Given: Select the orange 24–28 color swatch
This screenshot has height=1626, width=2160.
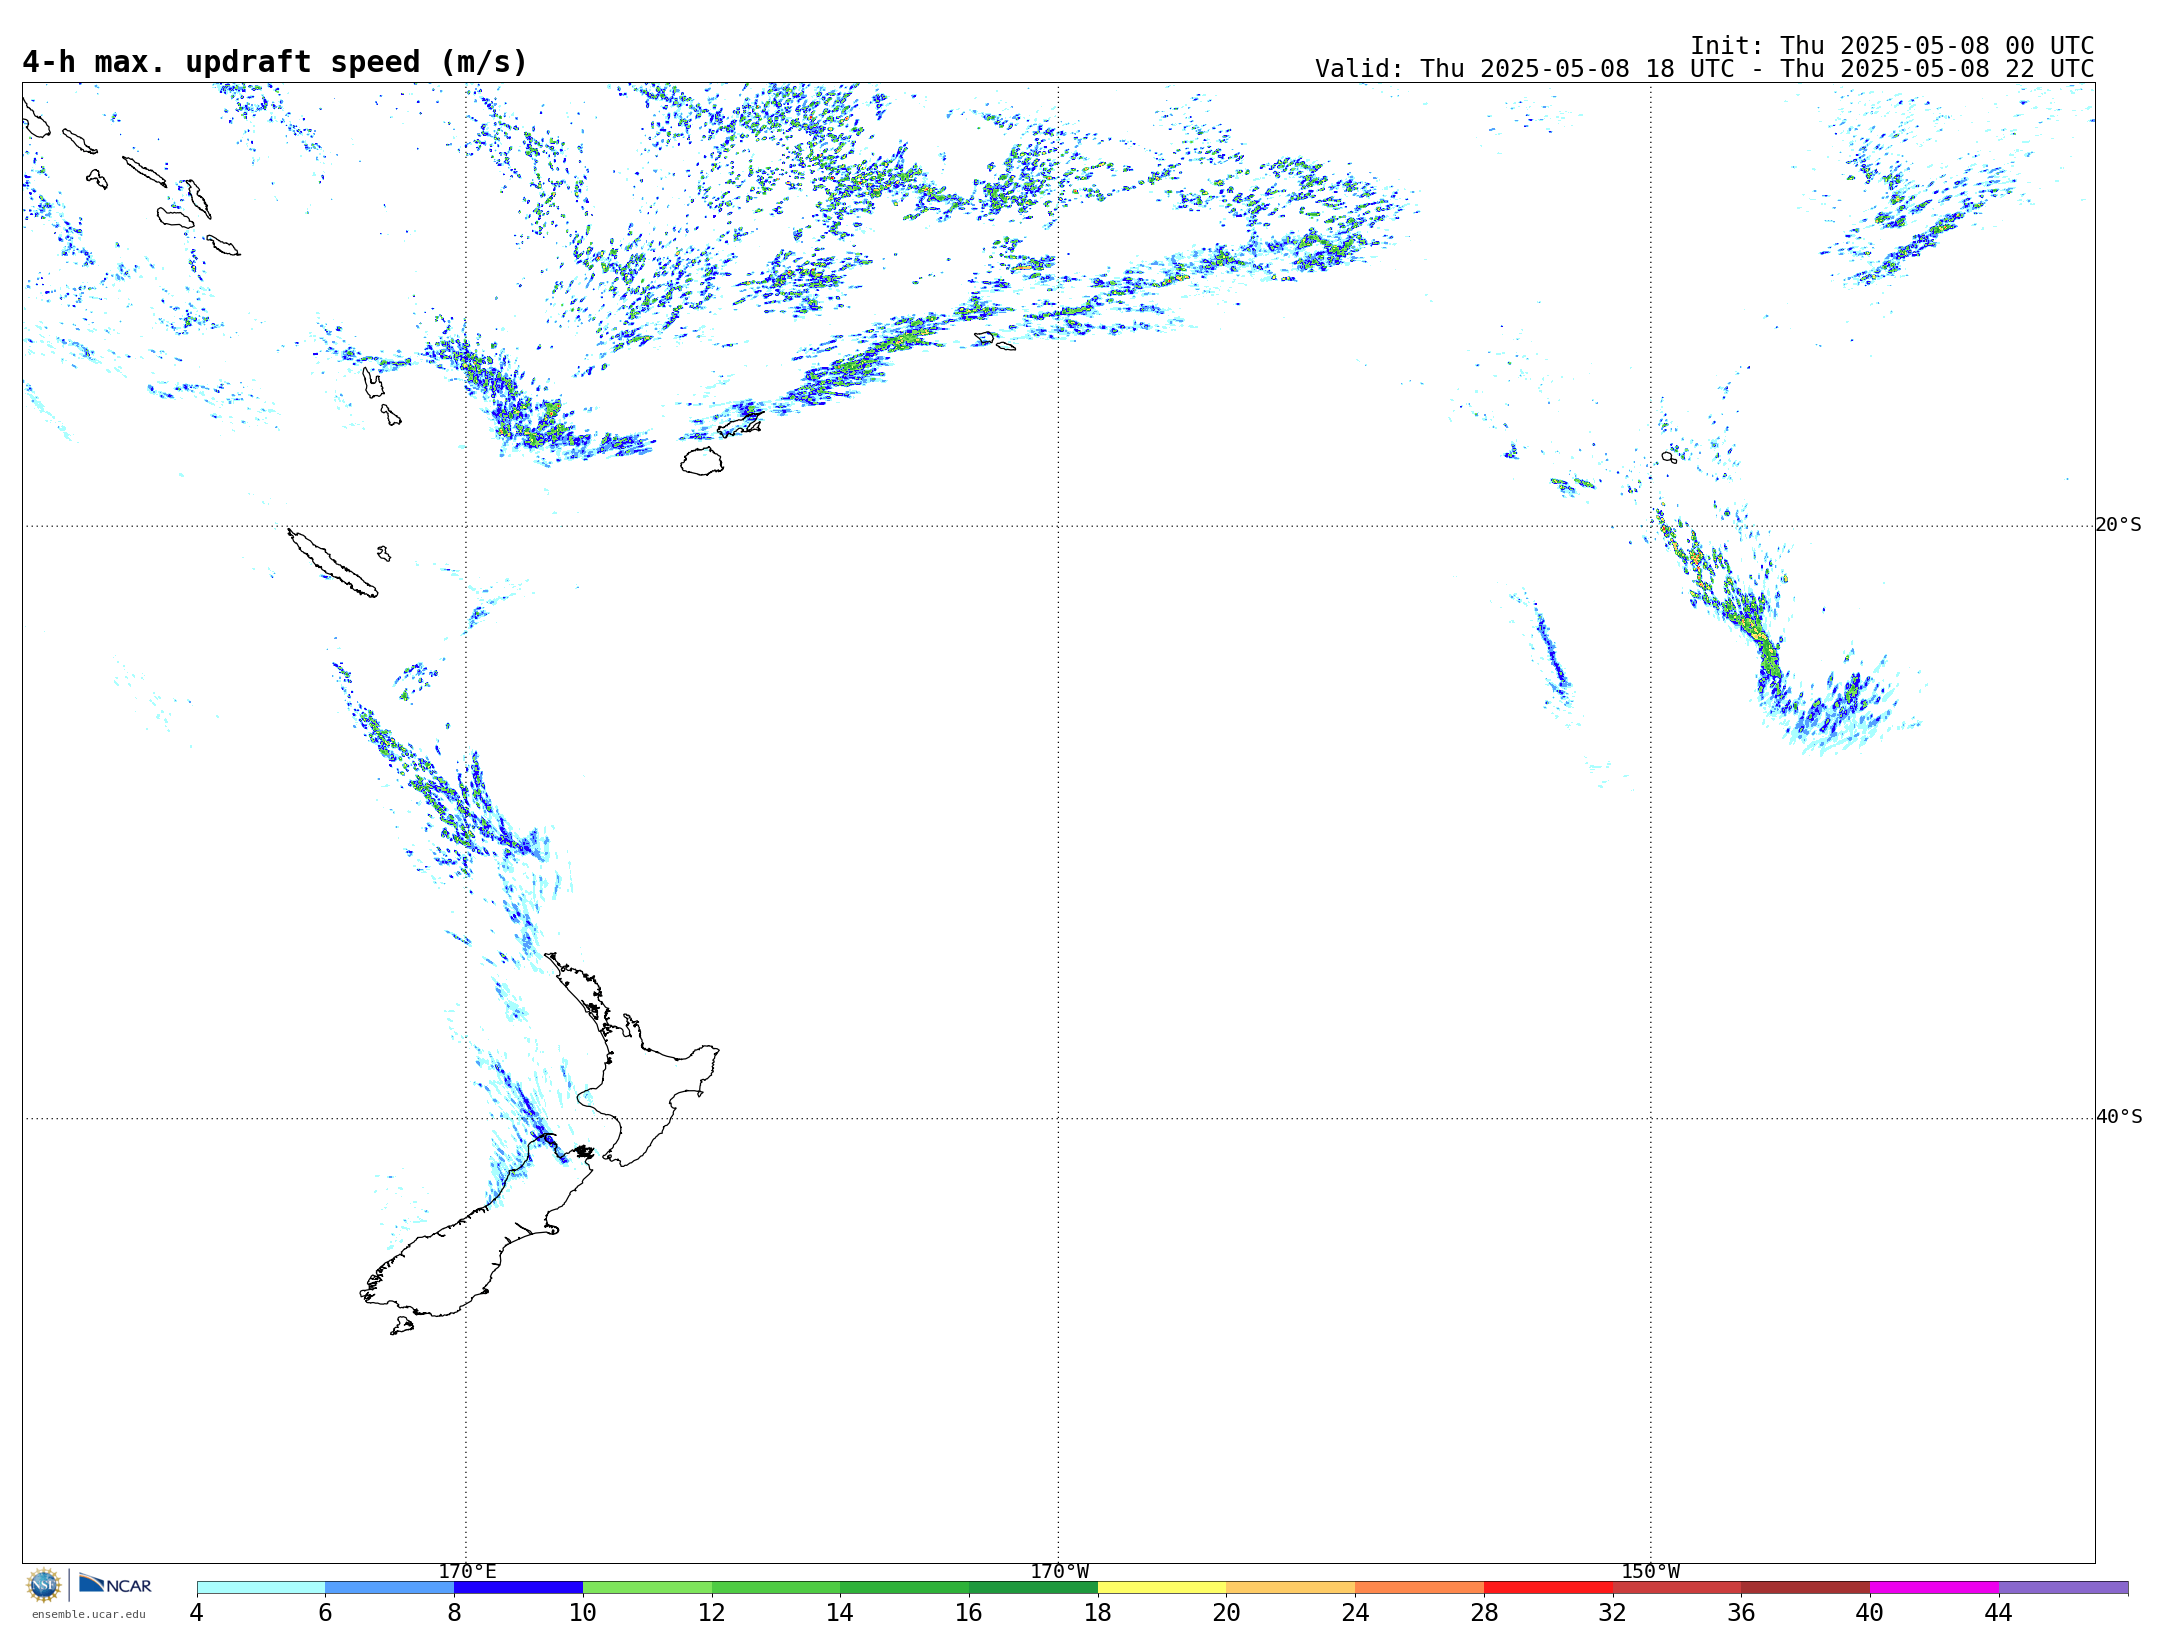Looking at the screenshot, I should pyautogui.click(x=1420, y=1588).
